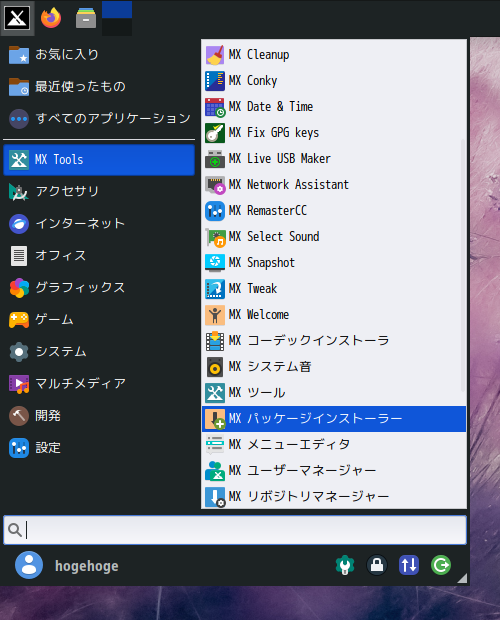
Task: Open MX Live USB Maker
Action: pyautogui.click(x=334, y=159)
